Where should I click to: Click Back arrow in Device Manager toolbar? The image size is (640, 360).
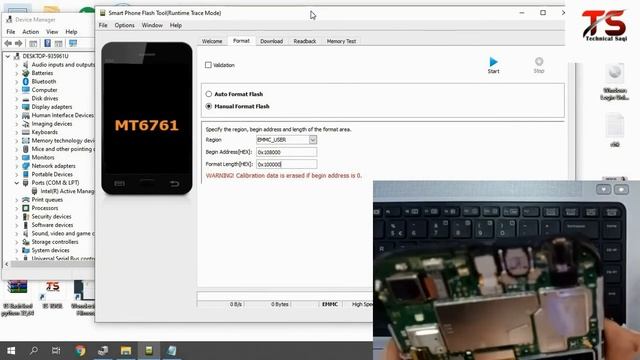pyautogui.click(x=8, y=43)
